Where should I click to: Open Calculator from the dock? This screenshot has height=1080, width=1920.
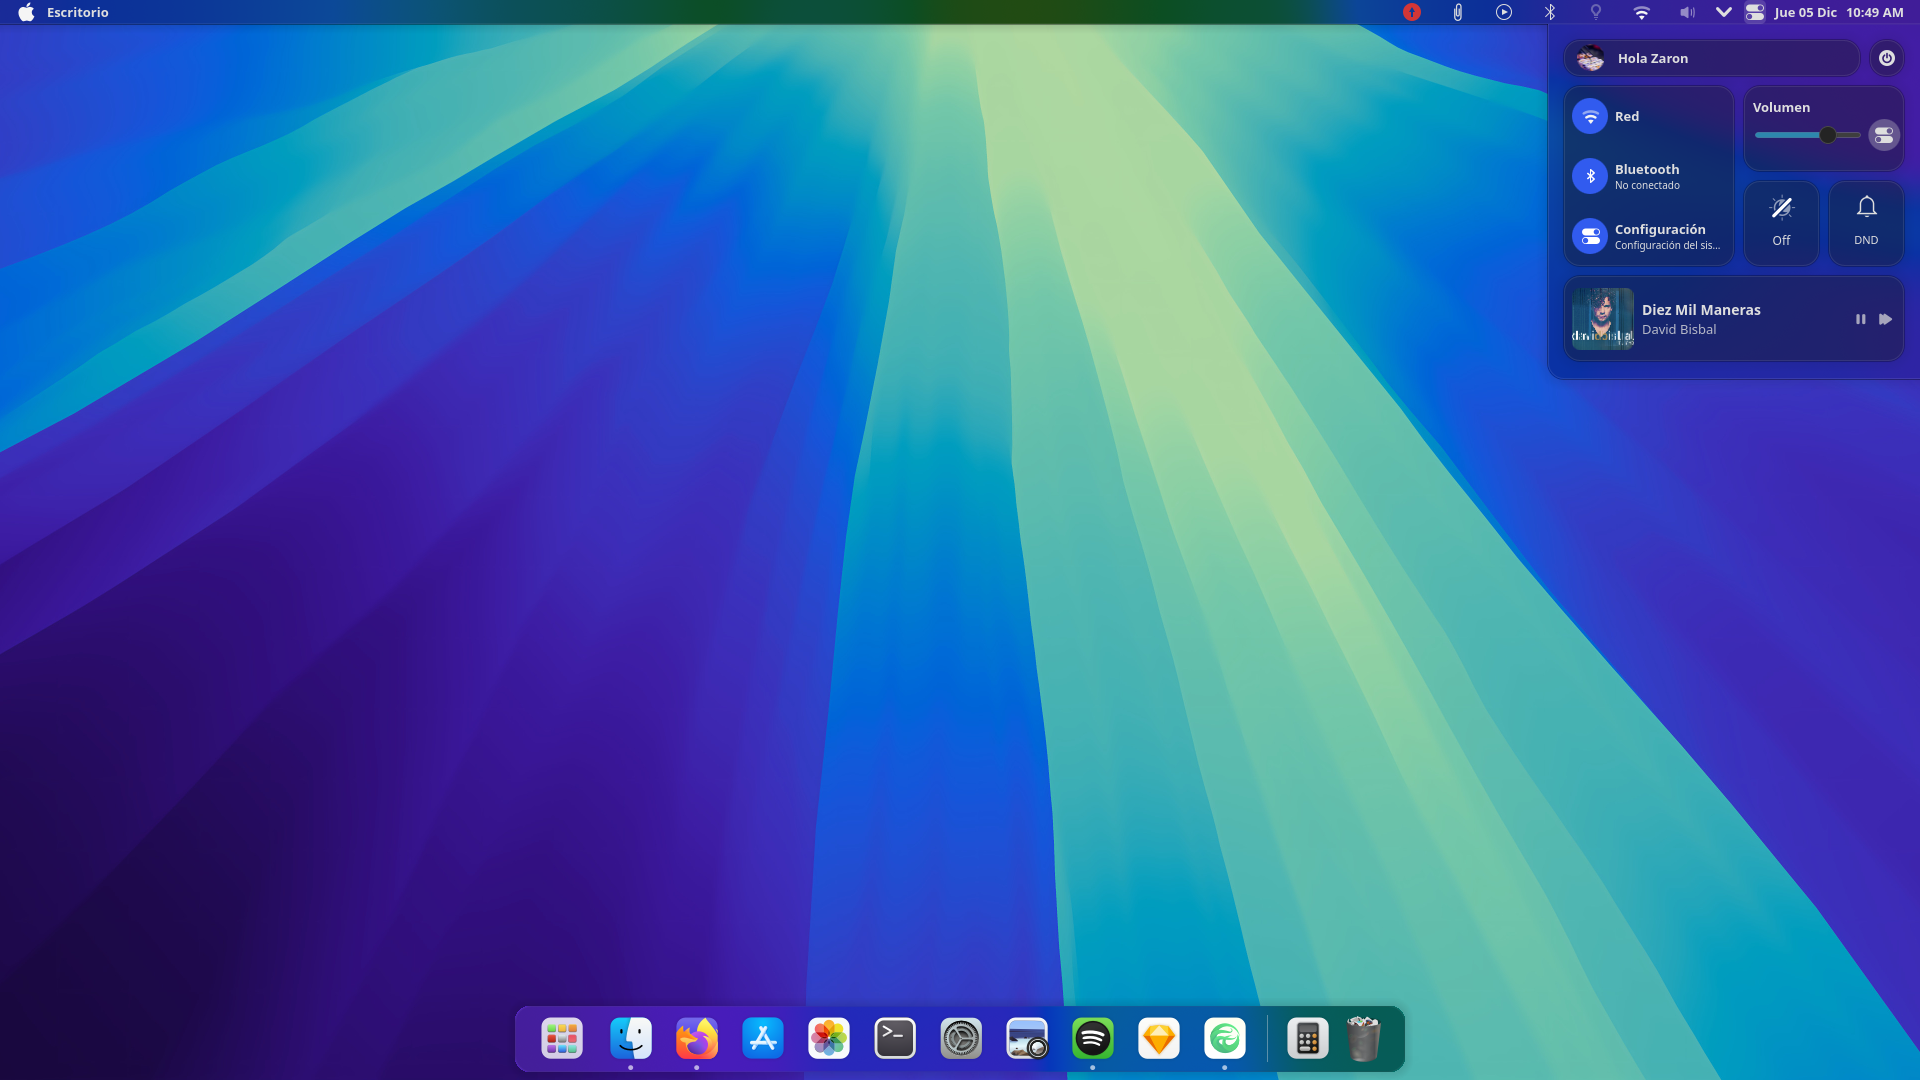pyautogui.click(x=1308, y=1039)
